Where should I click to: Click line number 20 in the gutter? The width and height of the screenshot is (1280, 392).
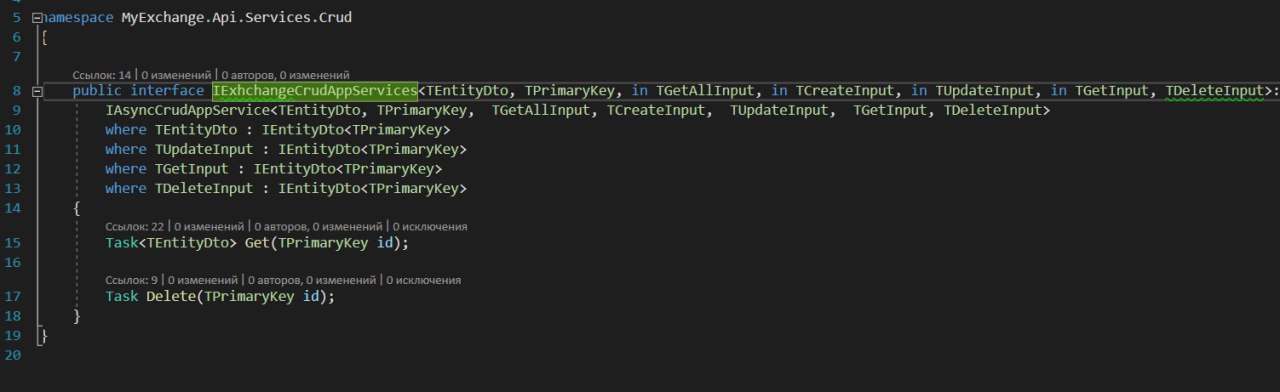pyautogui.click(x=13, y=355)
